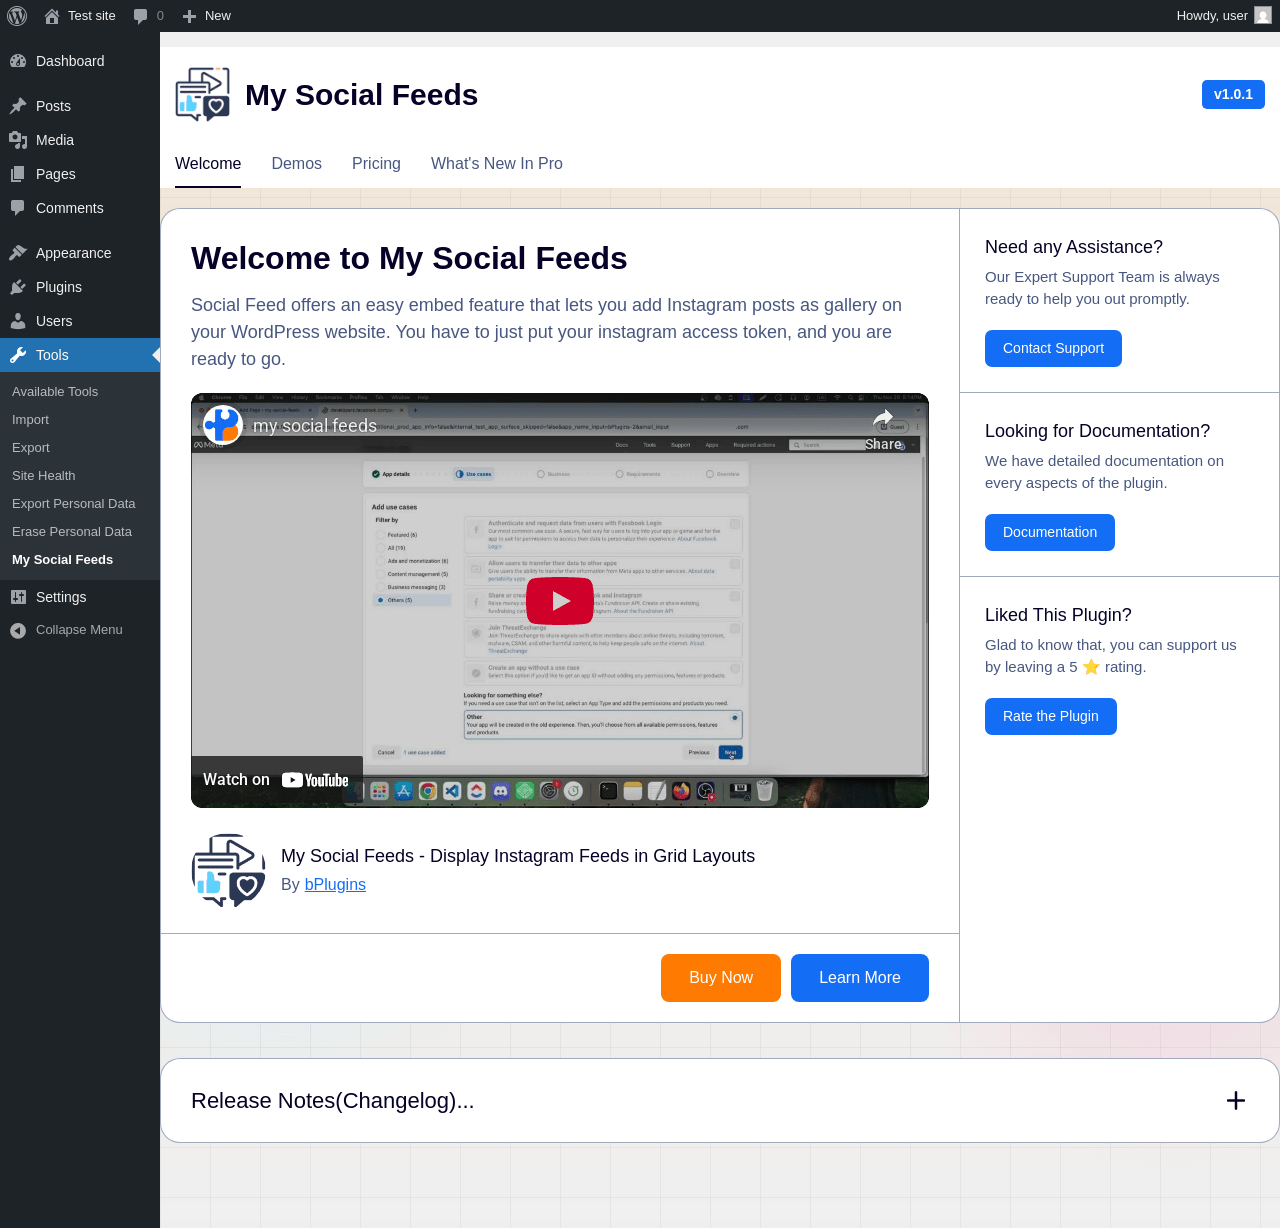The image size is (1280, 1228).
Task: Click the user avatar in admin bar
Action: coord(1263,16)
